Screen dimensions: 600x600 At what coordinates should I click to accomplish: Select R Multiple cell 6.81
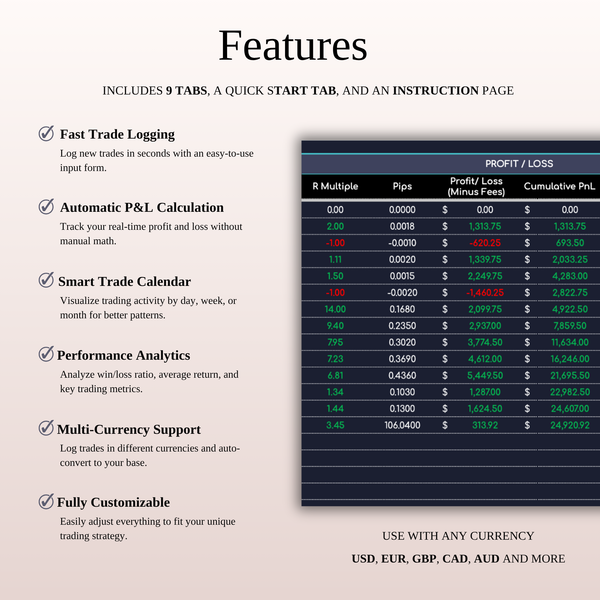pyautogui.click(x=335, y=375)
